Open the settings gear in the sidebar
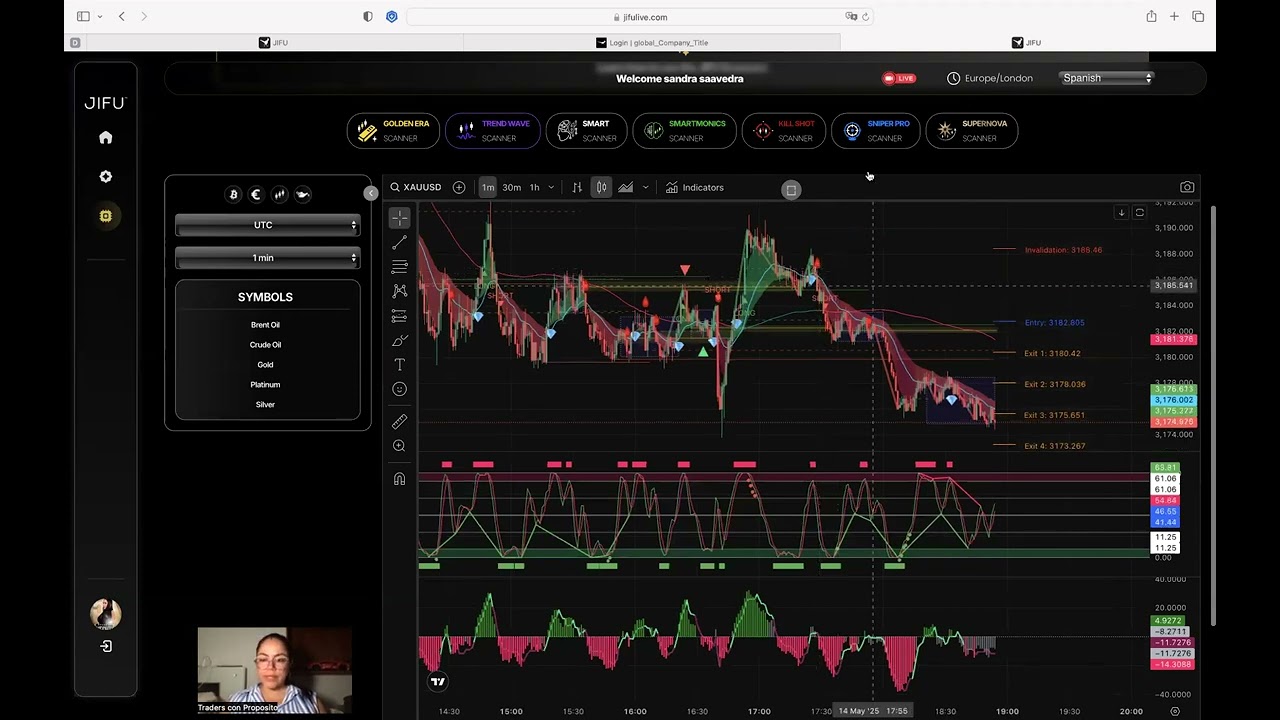This screenshot has height=720, width=1280. point(105,177)
